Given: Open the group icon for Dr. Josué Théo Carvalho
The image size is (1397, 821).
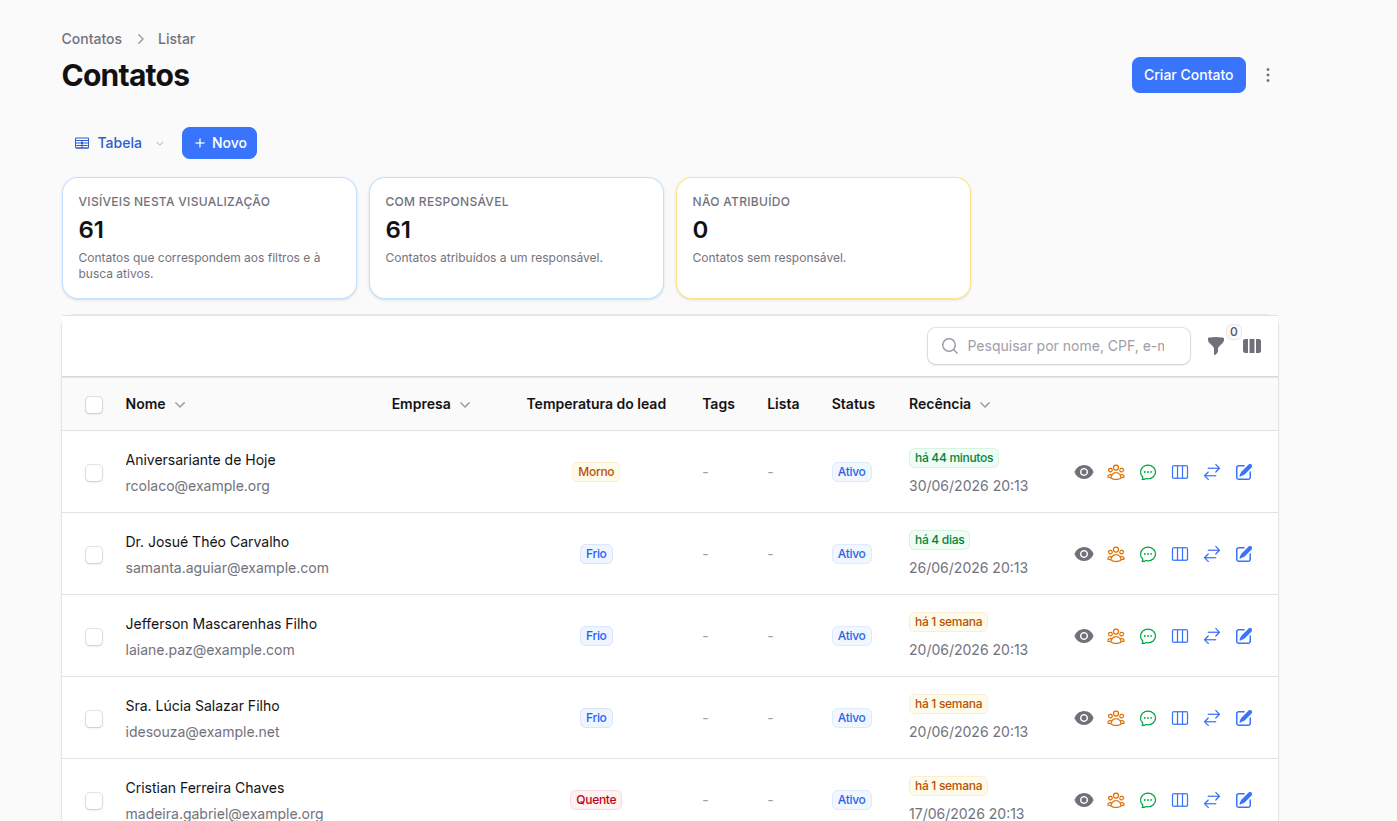Looking at the screenshot, I should [1116, 554].
